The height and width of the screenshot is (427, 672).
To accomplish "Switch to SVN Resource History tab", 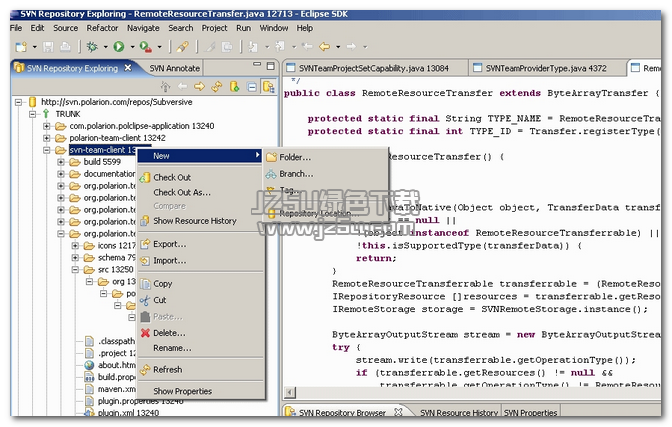I will [x=459, y=412].
